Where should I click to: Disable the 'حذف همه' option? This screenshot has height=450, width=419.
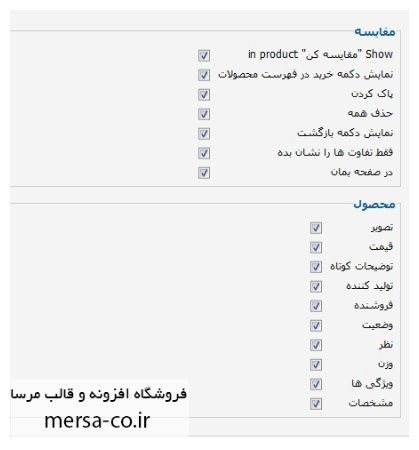pos(204,114)
